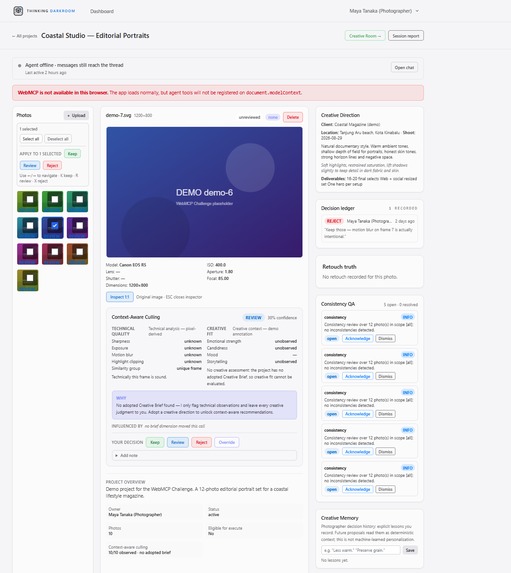
Task: Open the Dashboard nav item
Action: coord(102,11)
